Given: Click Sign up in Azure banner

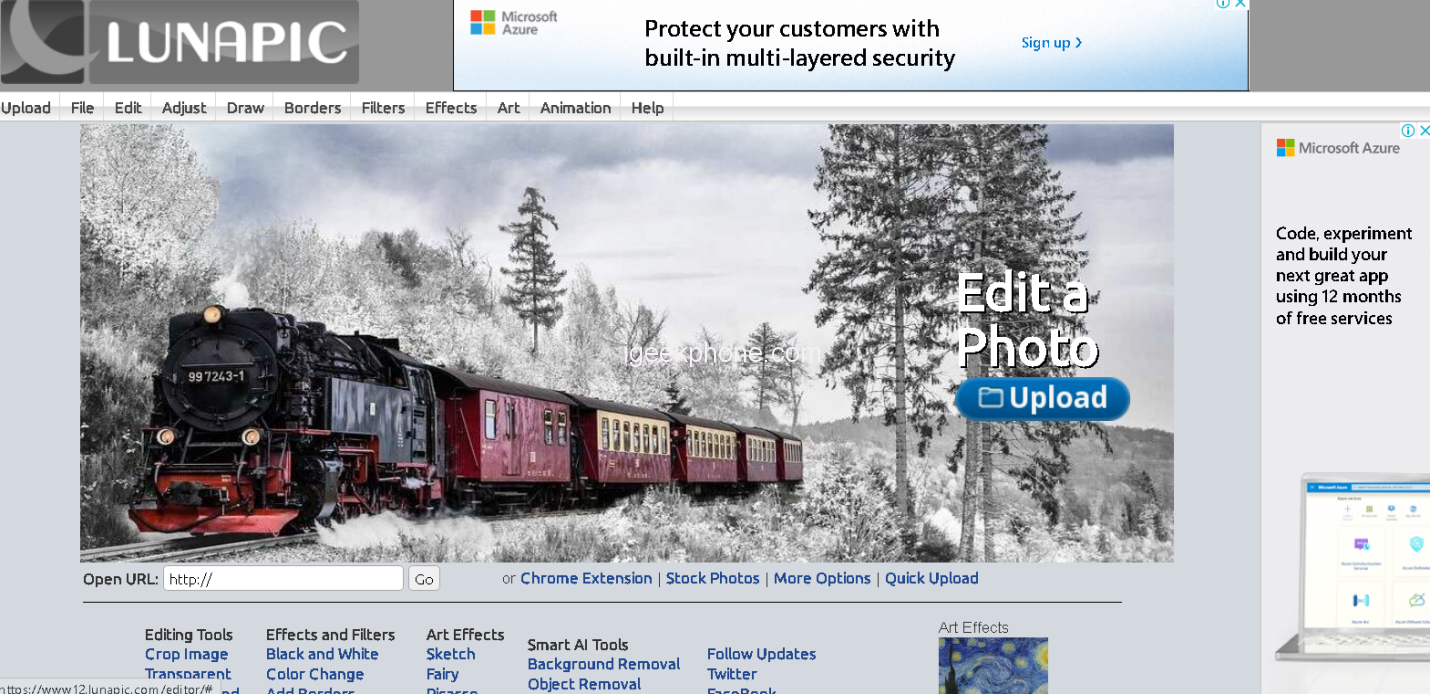Looking at the screenshot, I should pos(1051,43).
